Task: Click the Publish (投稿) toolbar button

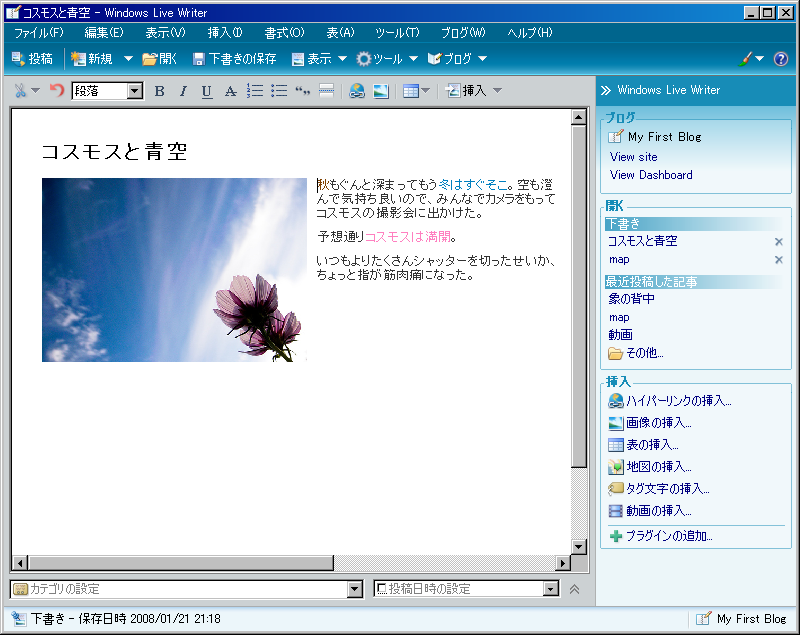Action: [32, 59]
